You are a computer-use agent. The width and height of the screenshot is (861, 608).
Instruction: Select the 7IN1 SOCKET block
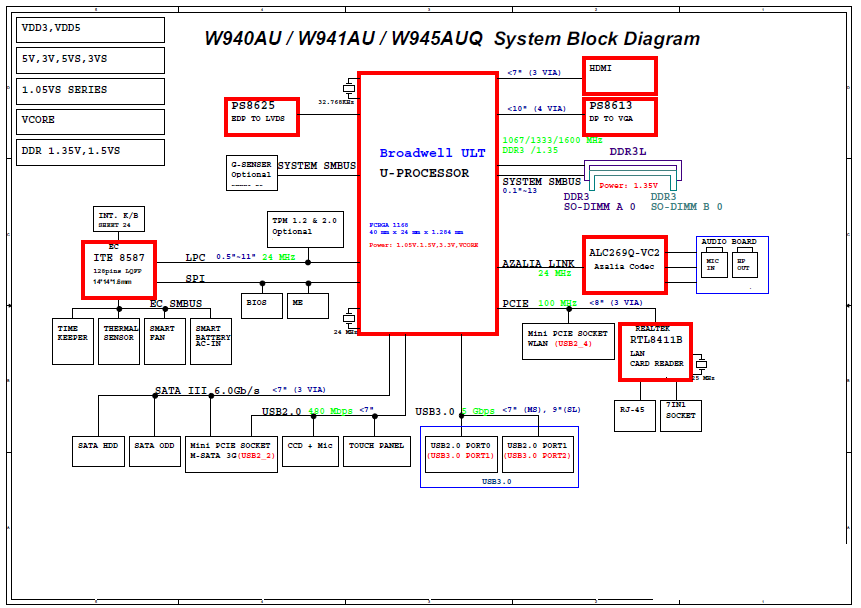point(681,416)
